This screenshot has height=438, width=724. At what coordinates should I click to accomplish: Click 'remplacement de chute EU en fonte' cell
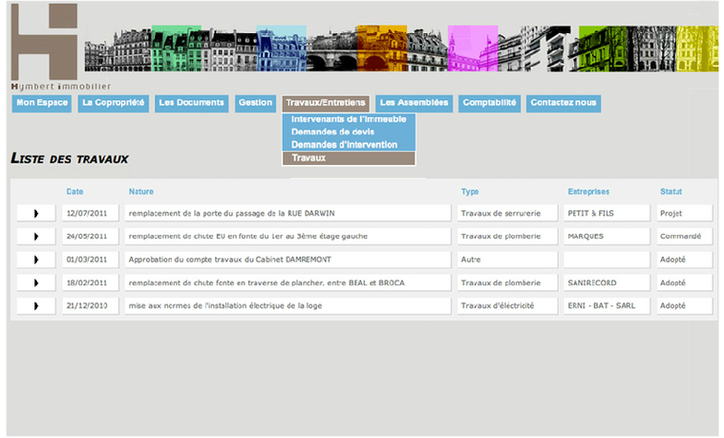pos(288,236)
